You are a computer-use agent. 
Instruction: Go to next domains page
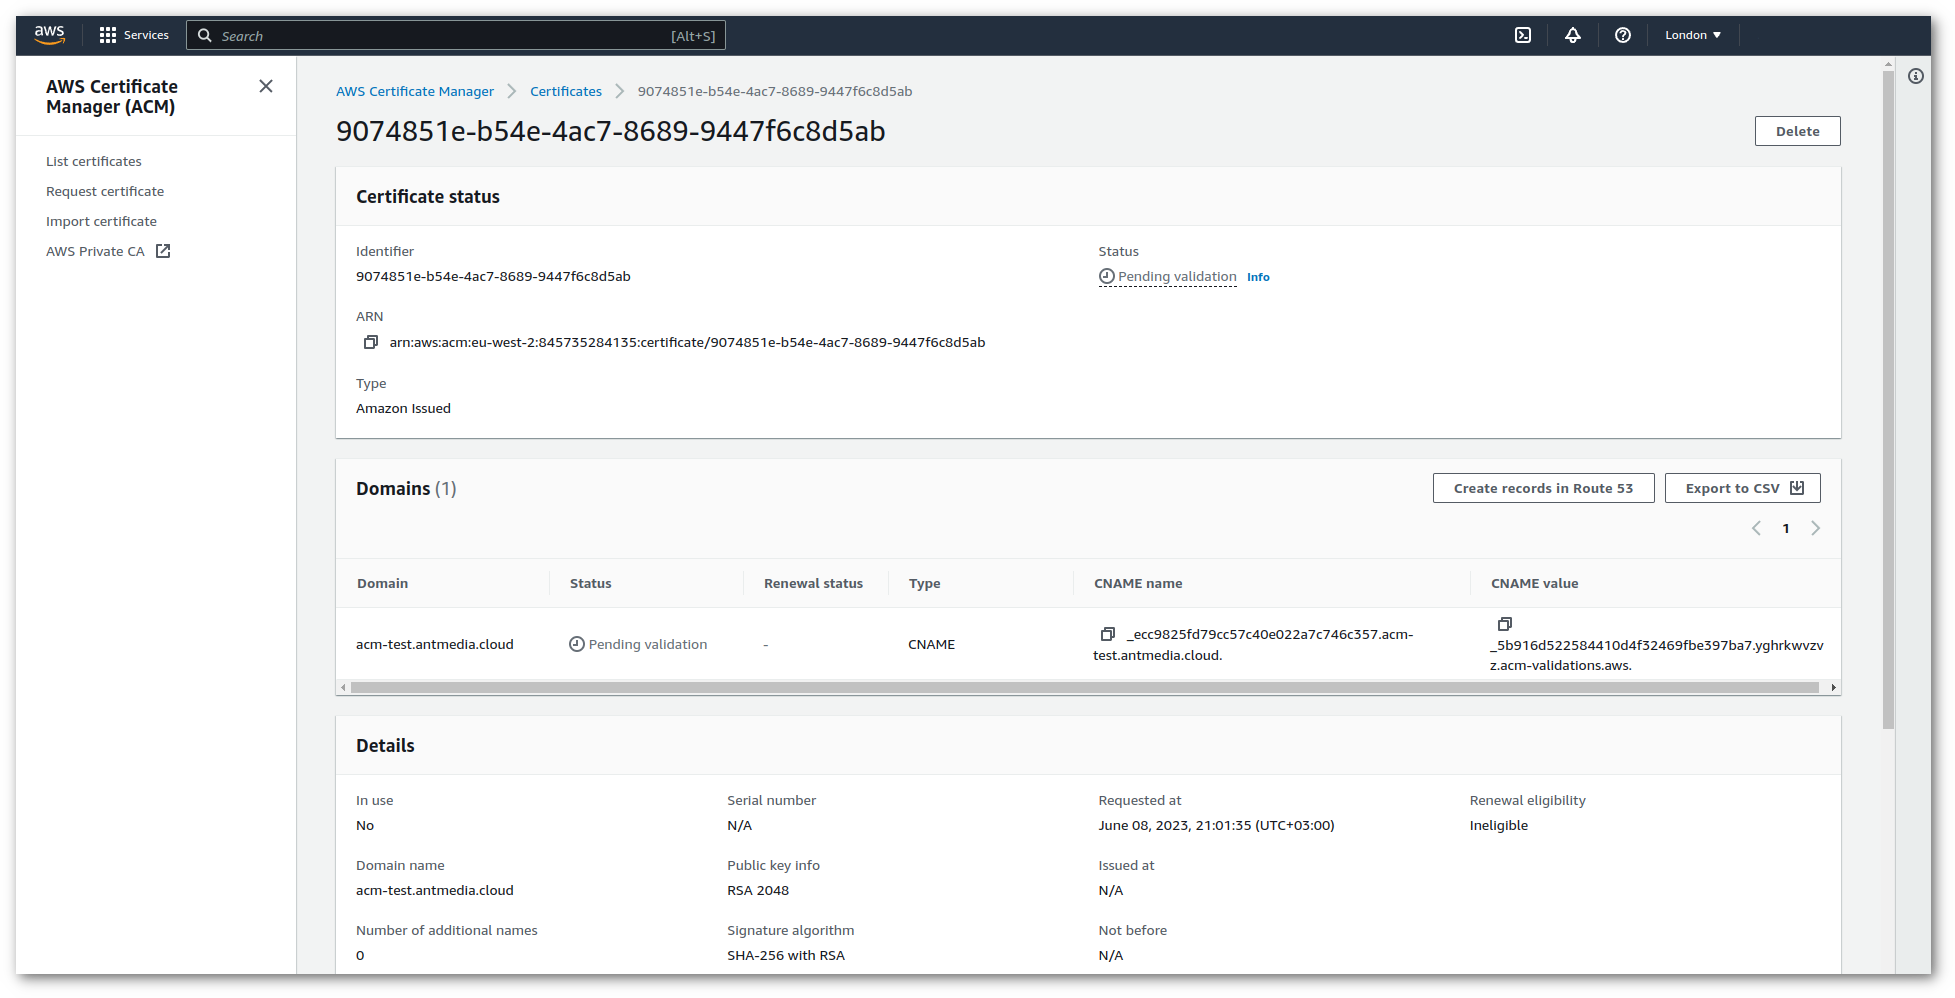[1816, 528]
